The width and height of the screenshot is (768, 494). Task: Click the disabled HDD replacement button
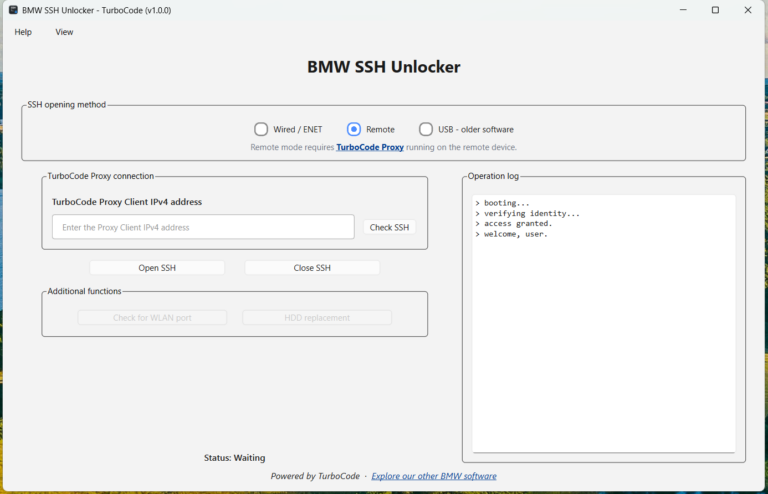(317, 318)
